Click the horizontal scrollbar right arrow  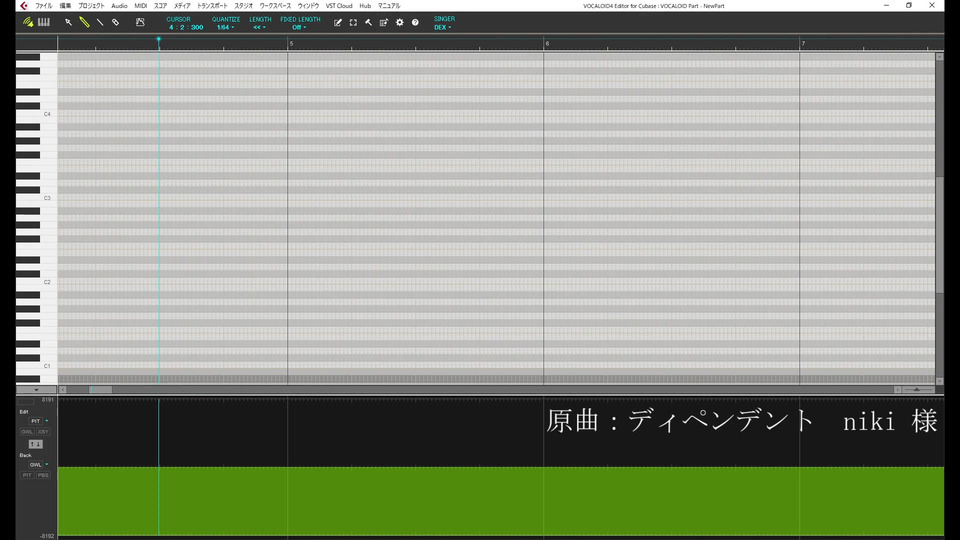[898, 389]
